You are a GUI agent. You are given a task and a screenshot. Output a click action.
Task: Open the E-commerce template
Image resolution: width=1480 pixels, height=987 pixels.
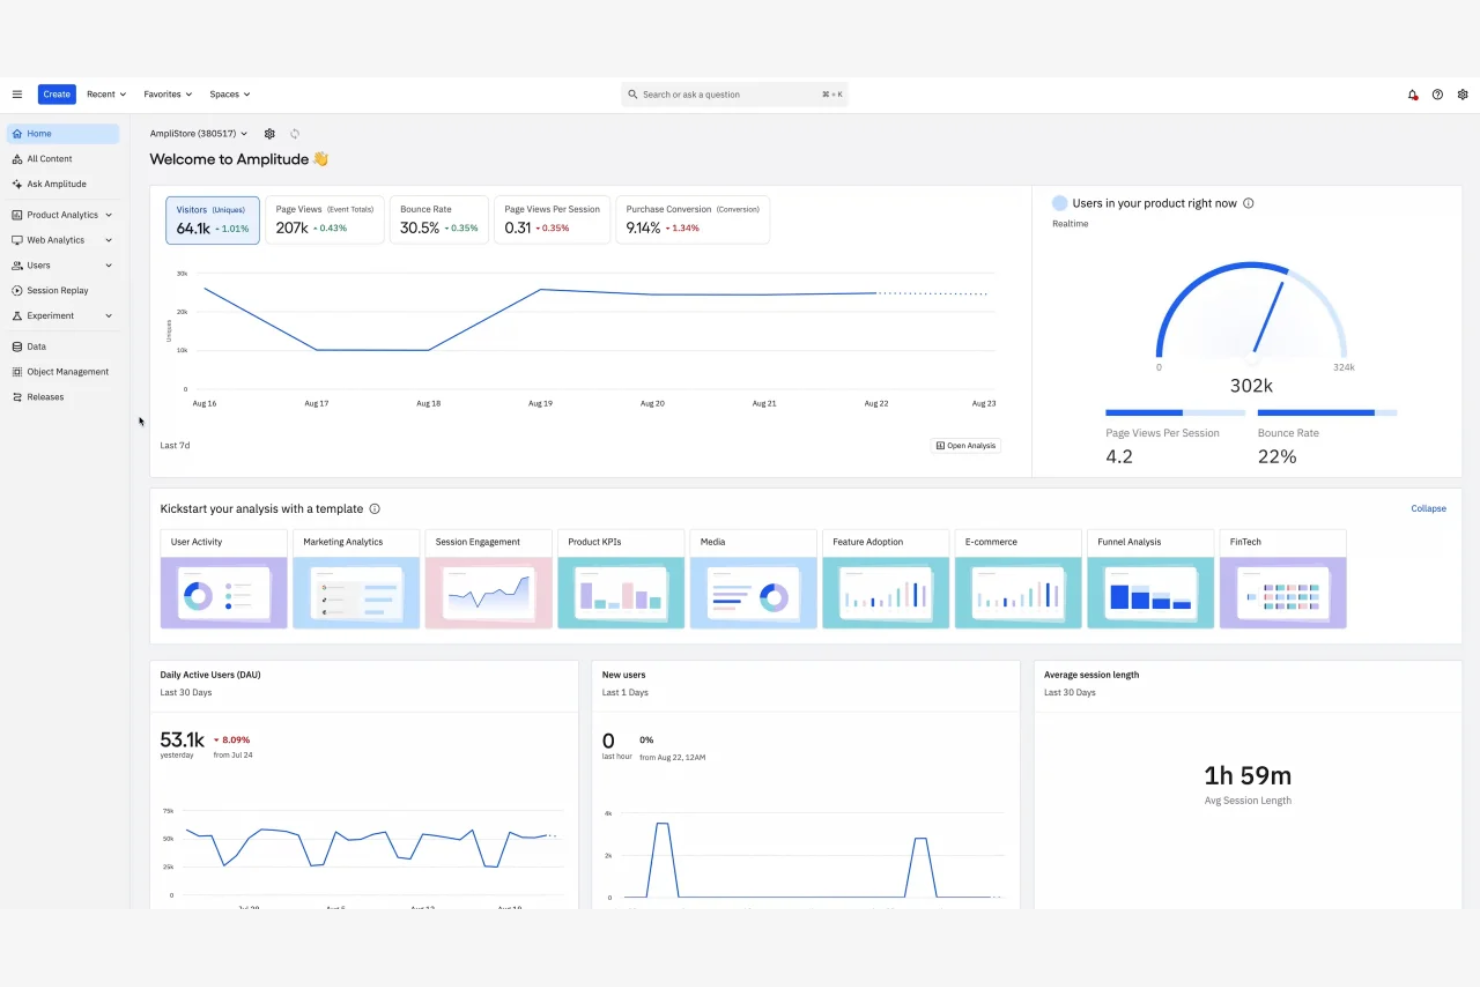1018,579
